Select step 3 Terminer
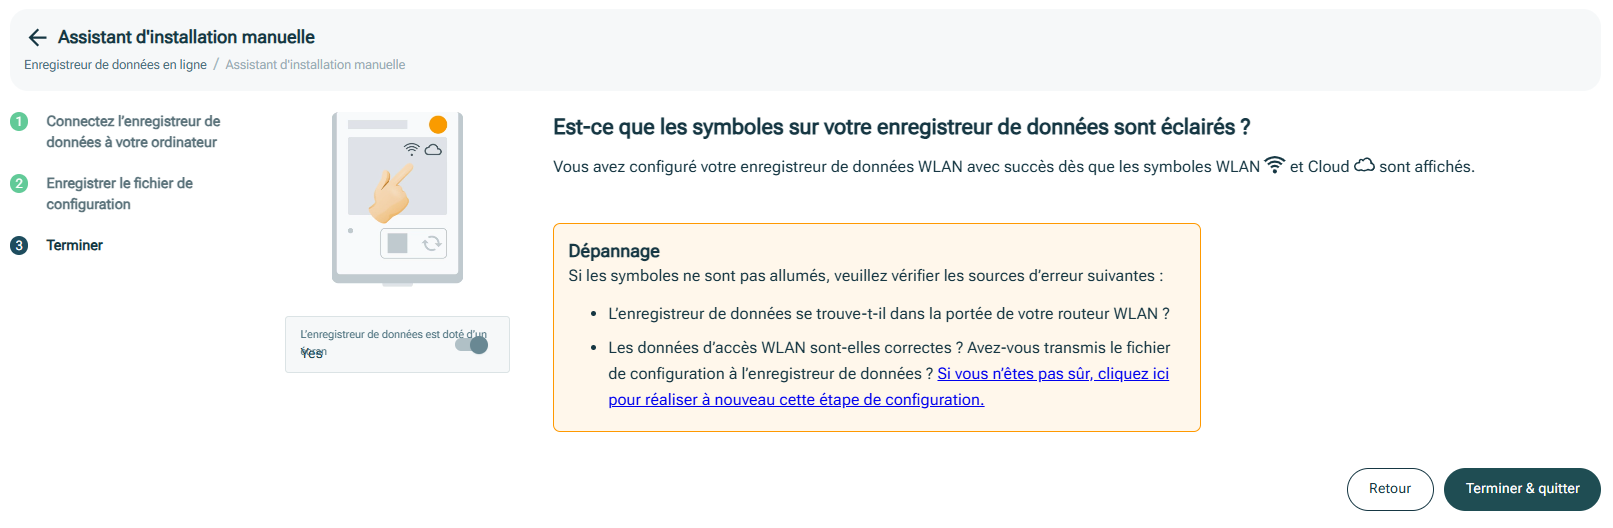Image resolution: width=1613 pixels, height=528 pixels. (x=74, y=245)
